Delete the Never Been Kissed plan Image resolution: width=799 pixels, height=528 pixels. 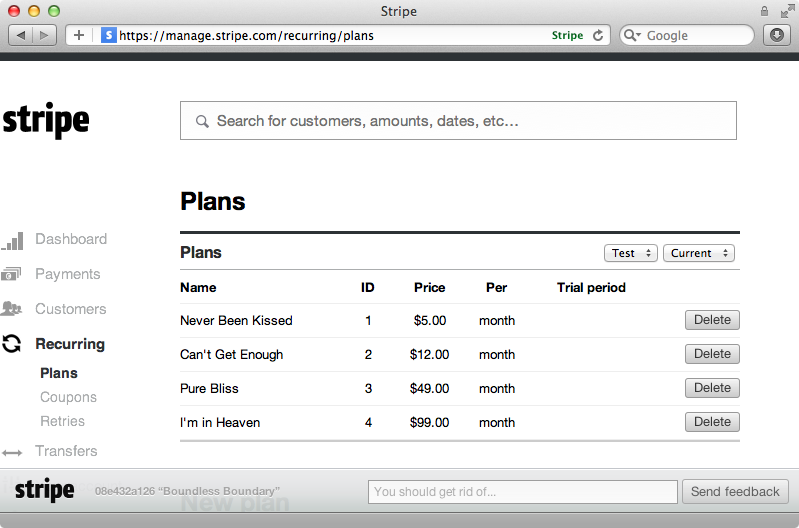(x=712, y=320)
